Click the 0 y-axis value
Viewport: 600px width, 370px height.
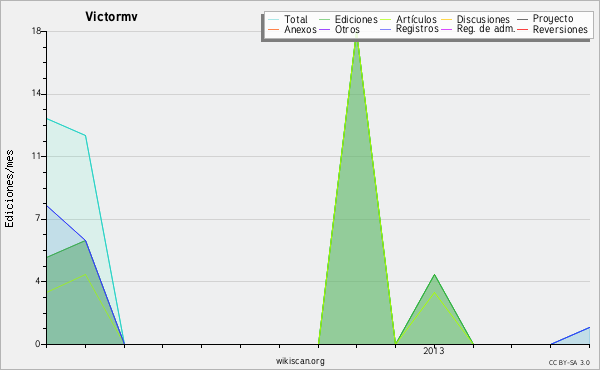[x=38, y=344]
